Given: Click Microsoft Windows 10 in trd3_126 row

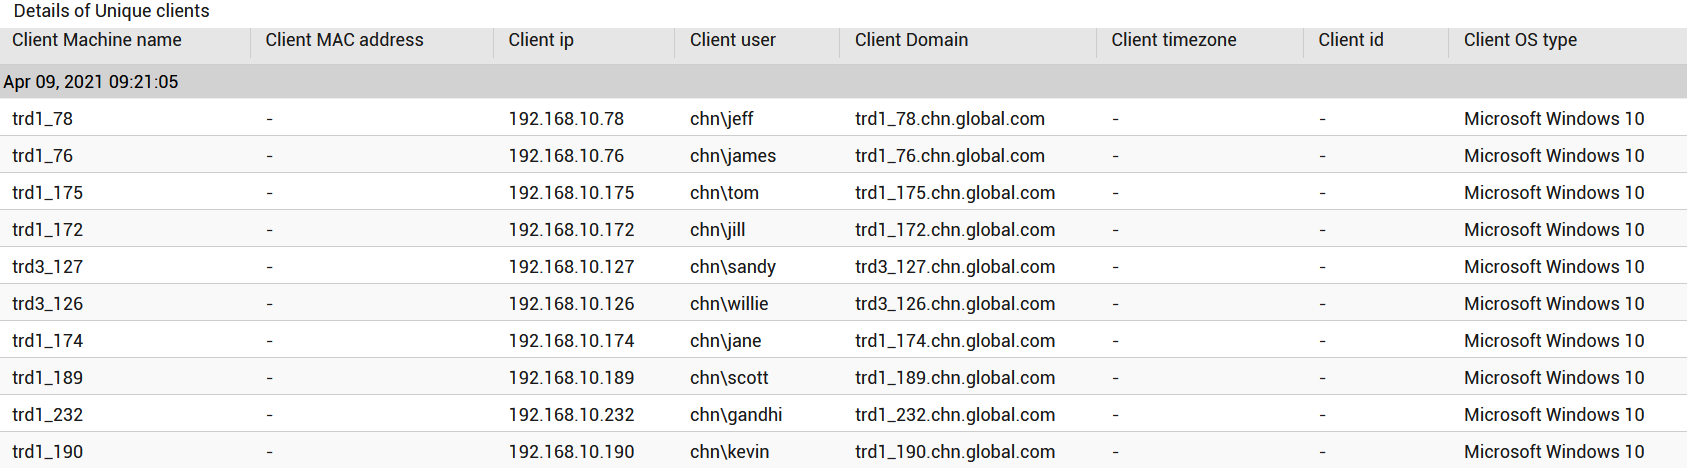Looking at the screenshot, I should pyautogui.click(x=1554, y=304).
